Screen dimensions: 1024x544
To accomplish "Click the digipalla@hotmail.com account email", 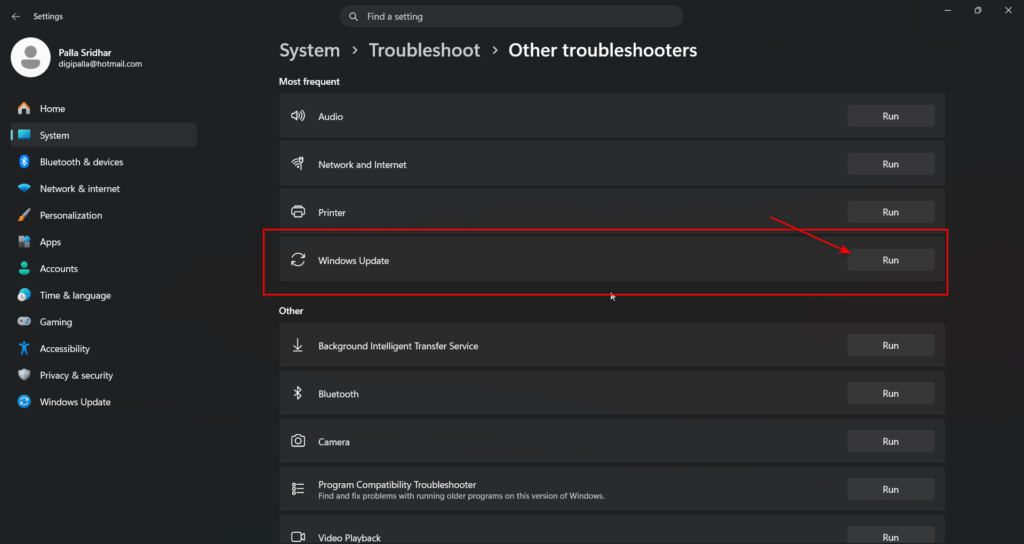I will (x=100, y=64).
